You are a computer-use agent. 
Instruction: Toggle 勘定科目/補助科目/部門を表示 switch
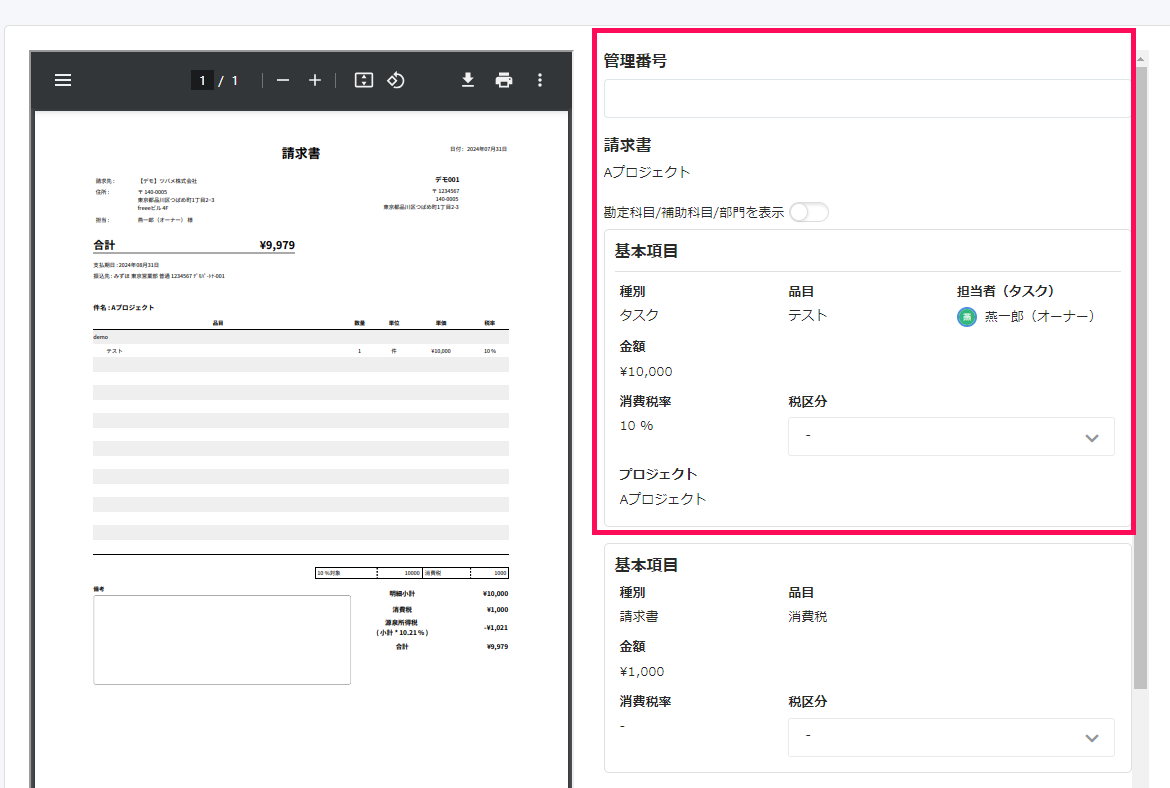tap(809, 212)
